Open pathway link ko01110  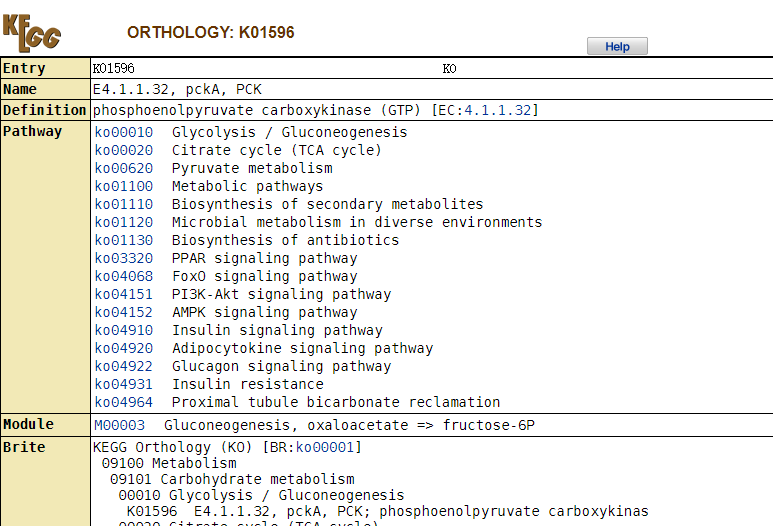pos(124,204)
